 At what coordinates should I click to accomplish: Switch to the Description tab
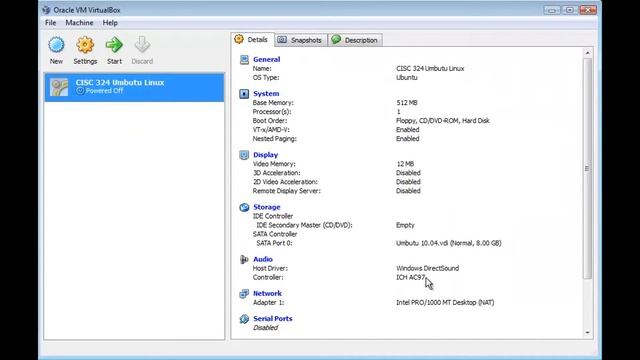click(x=355, y=40)
